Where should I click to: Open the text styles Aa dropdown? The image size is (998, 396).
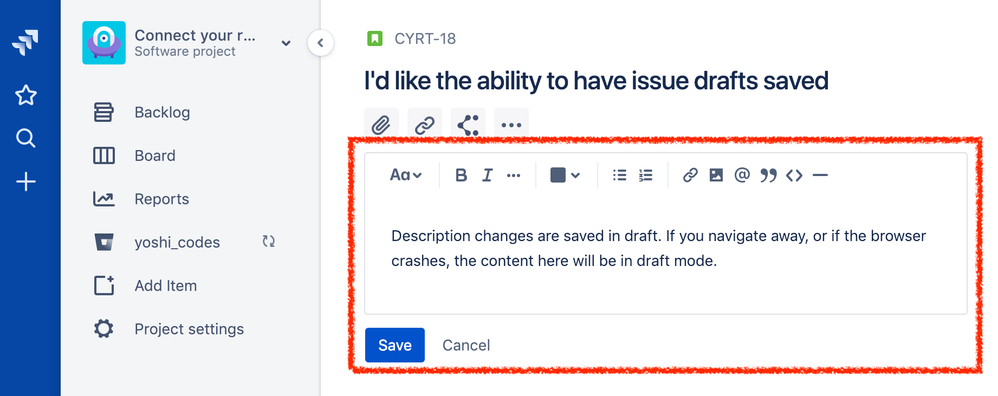pos(406,175)
